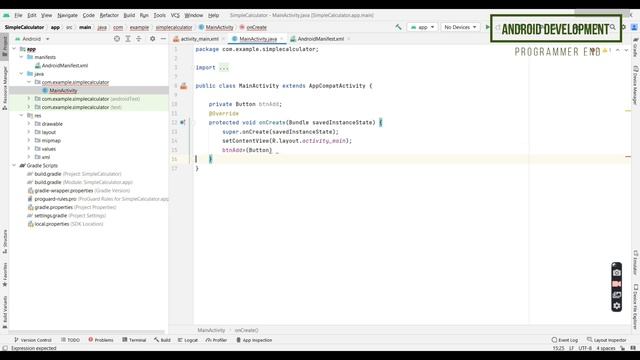This screenshot has height=360, width=640.
Task: Click the recorder camera screenshot icon
Action: pos(616,273)
